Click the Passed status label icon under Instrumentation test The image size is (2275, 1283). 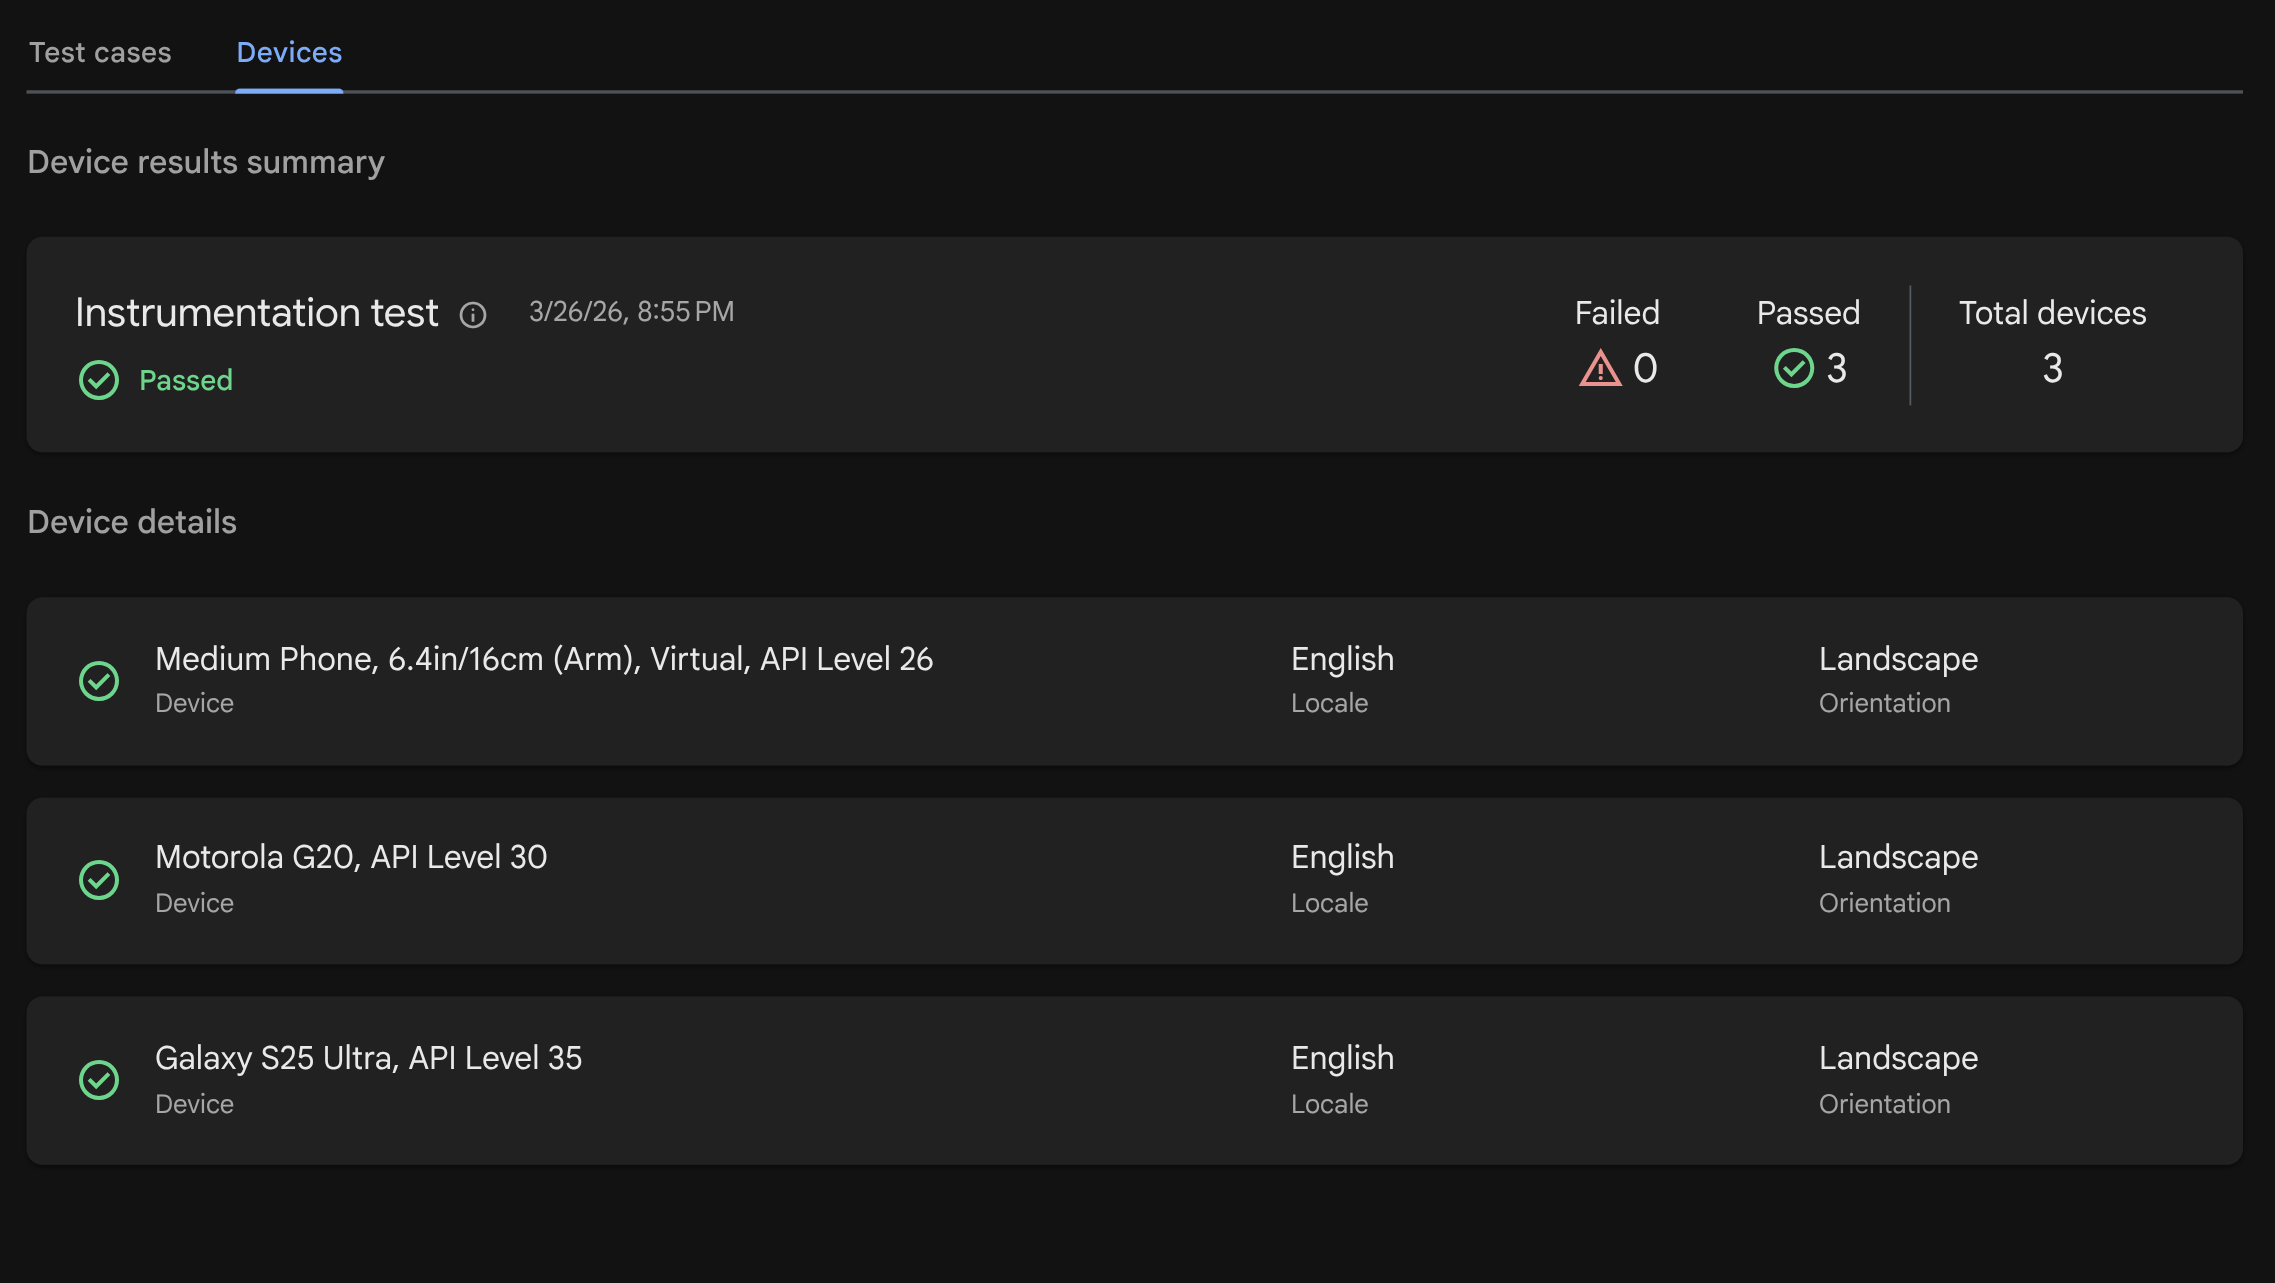[98, 380]
